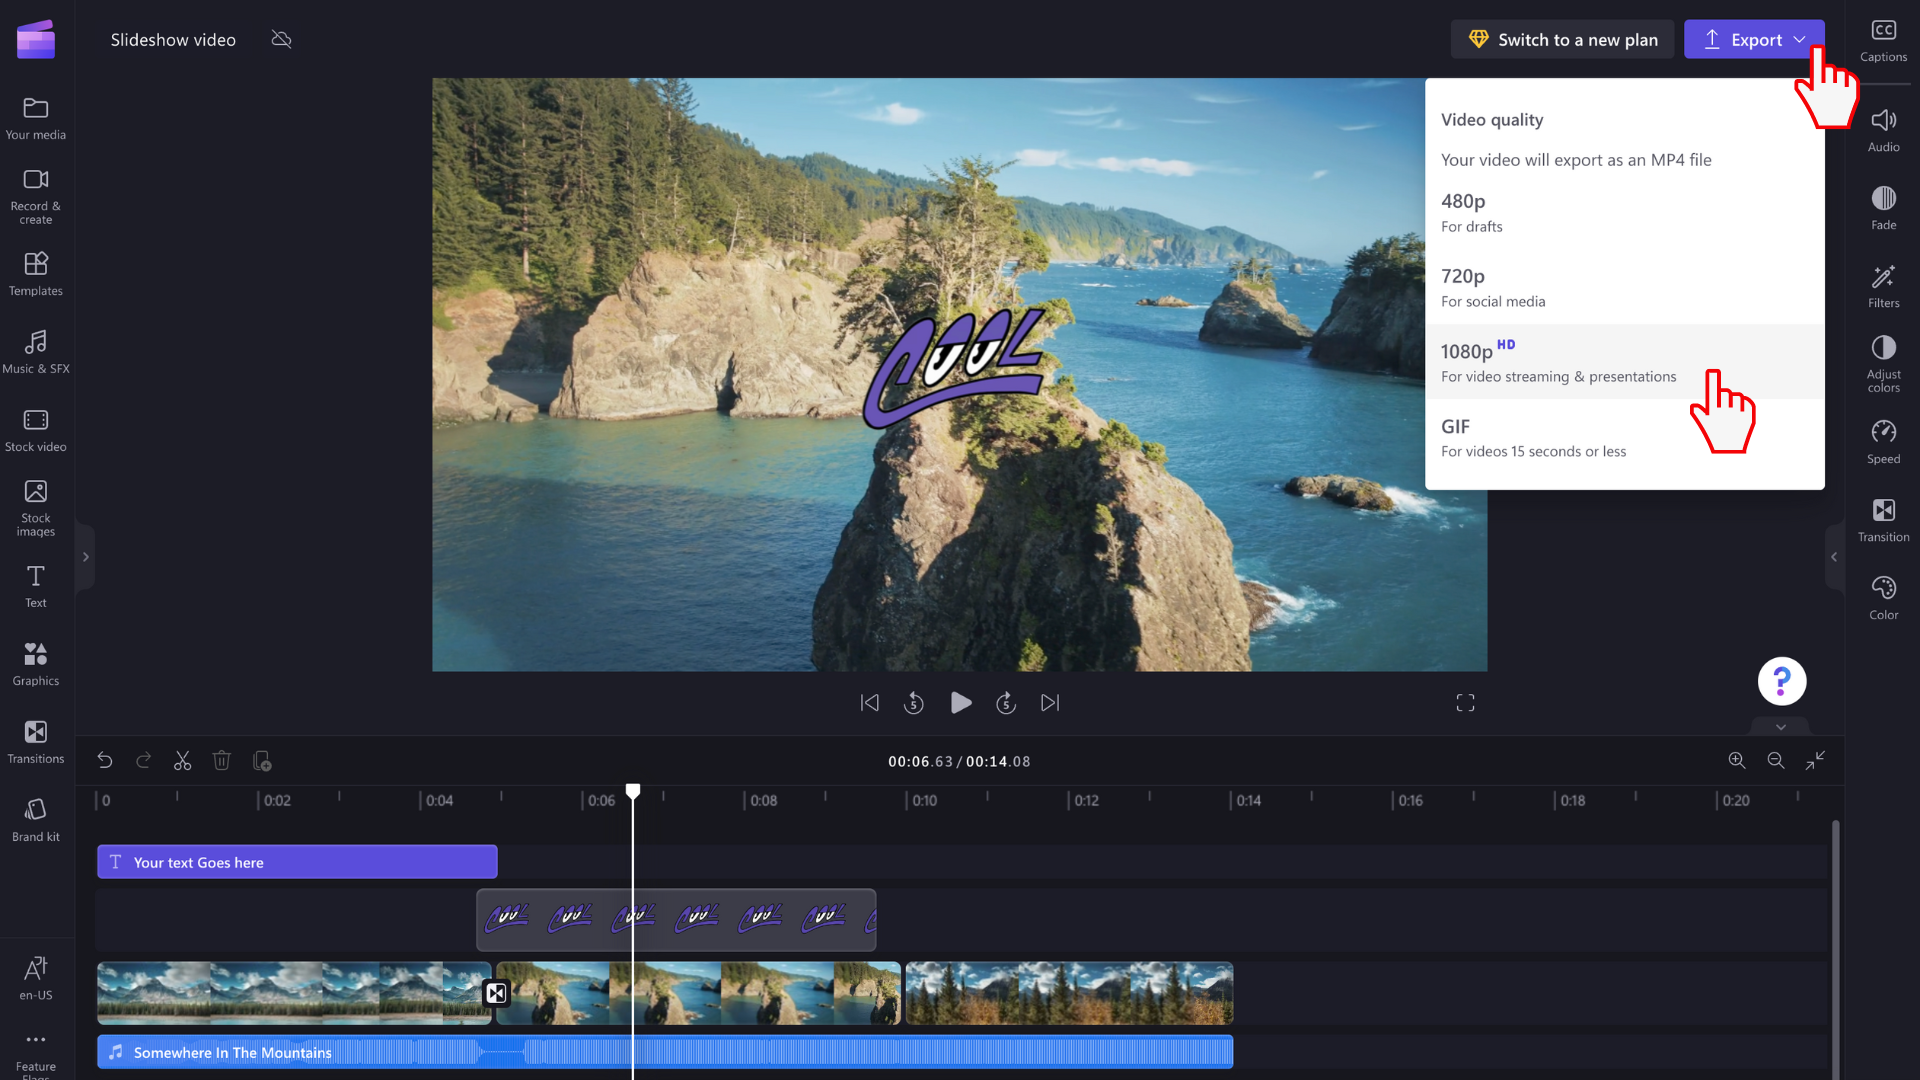Viewport: 1920px width, 1080px height.
Task: Click the split scissors tool
Action: pyautogui.click(x=182, y=761)
